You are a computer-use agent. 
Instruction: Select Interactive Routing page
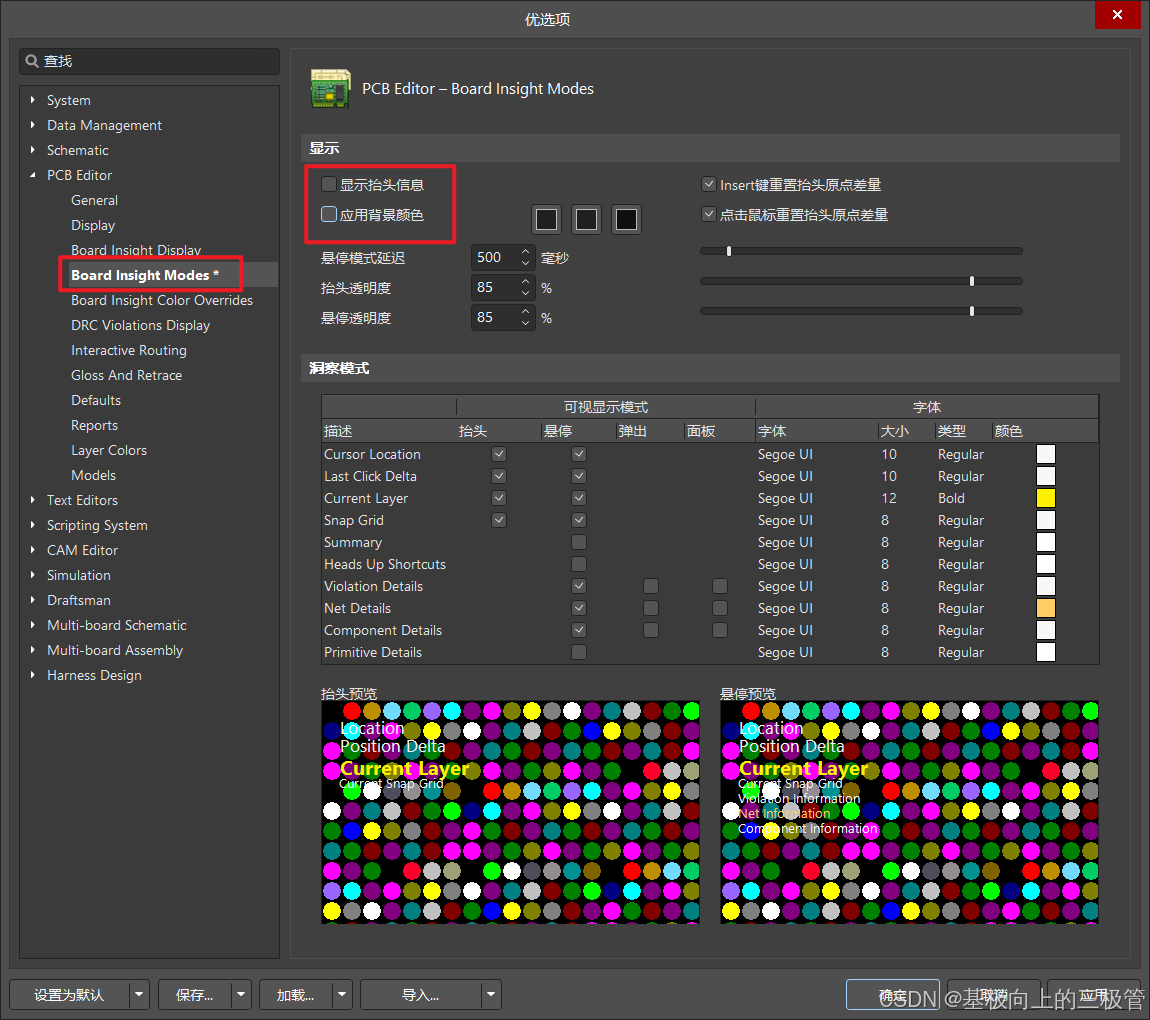129,351
